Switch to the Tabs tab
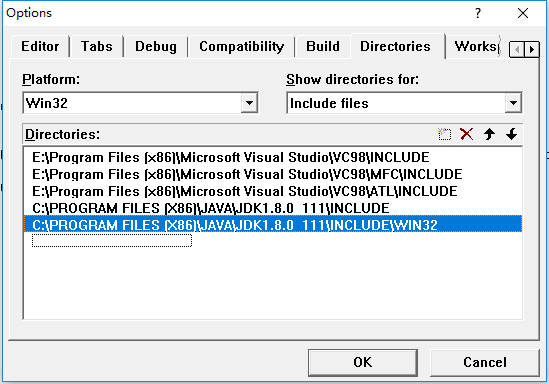The image size is (549, 384). 97,47
